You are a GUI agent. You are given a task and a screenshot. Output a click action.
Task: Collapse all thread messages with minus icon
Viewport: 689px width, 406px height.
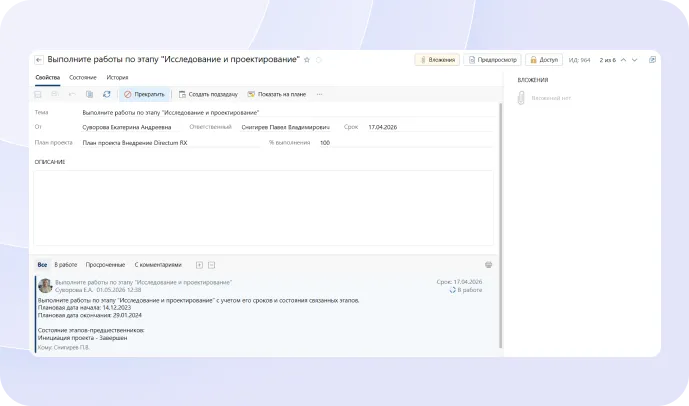point(212,265)
